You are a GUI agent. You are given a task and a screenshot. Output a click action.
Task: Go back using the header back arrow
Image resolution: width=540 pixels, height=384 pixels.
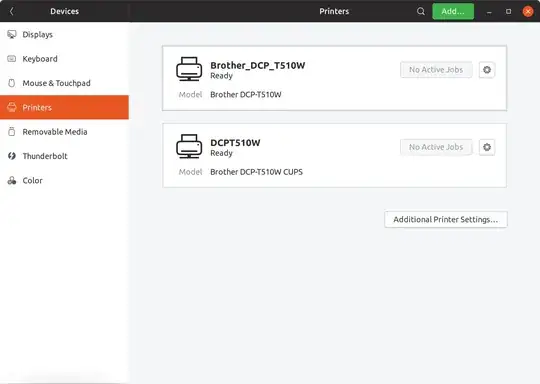click(11, 11)
